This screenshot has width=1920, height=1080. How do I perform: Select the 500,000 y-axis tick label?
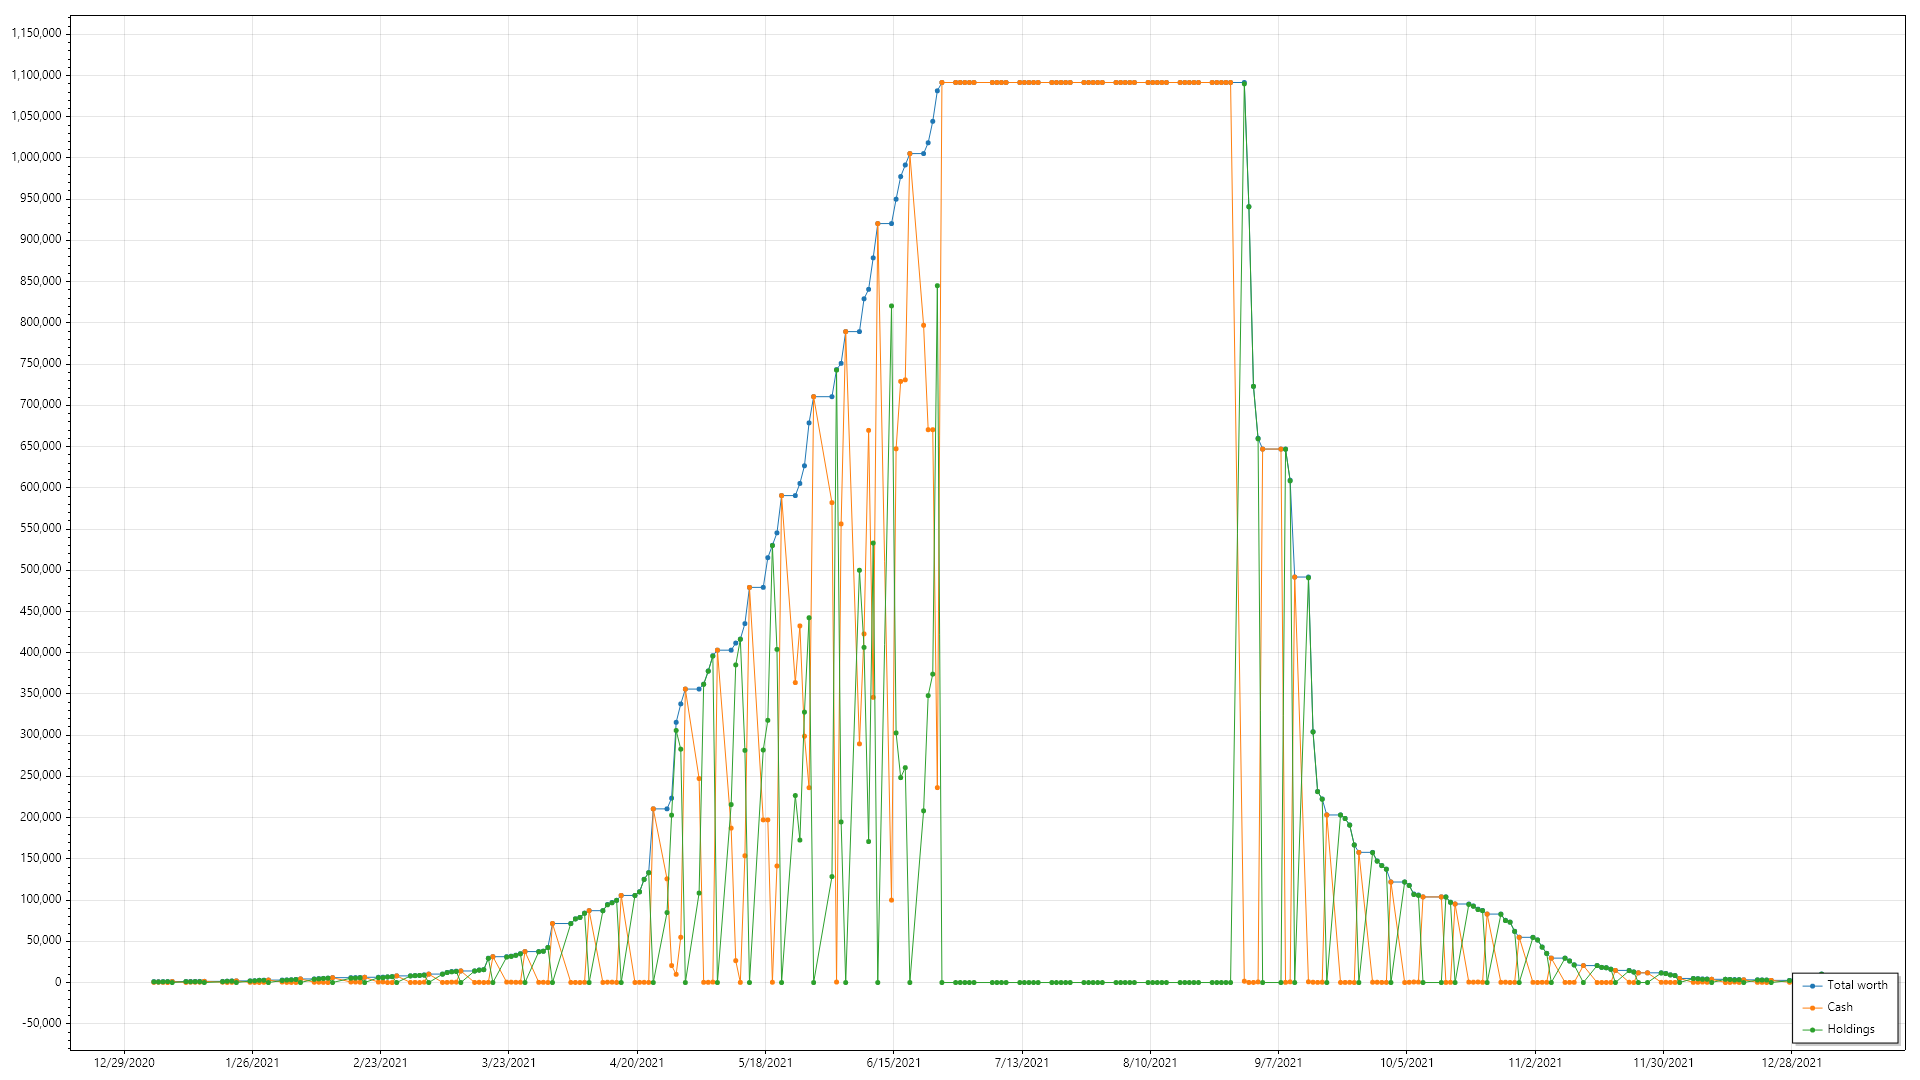tap(39, 569)
